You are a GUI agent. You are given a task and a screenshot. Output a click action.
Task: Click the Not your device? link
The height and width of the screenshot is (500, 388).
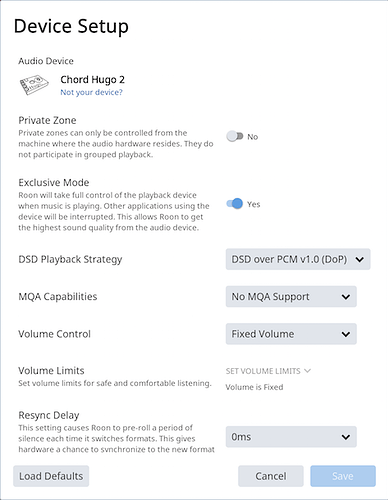(91, 92)
